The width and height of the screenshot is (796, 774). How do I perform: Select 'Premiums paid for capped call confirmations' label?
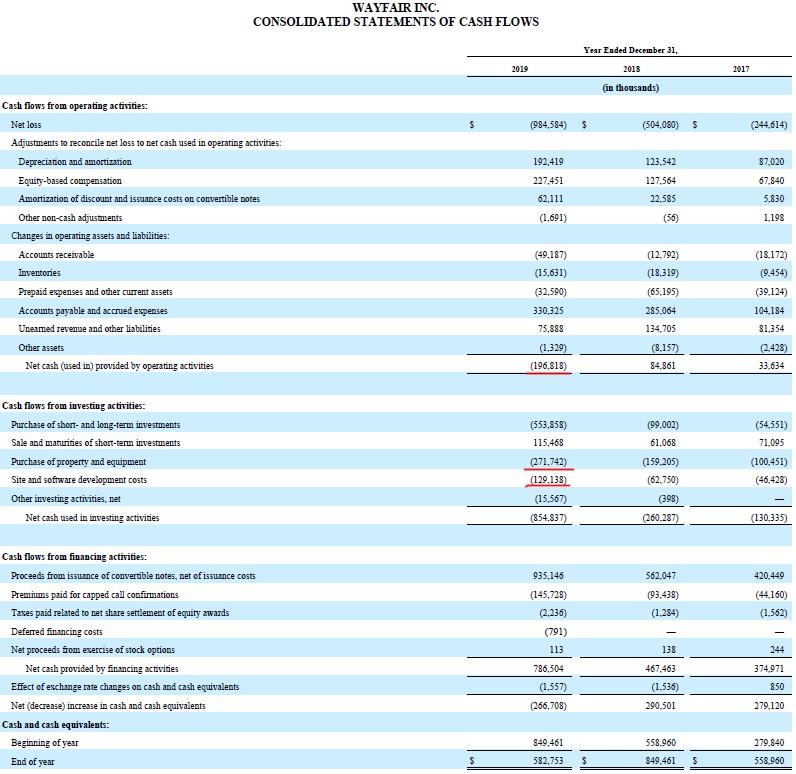click(x=96, y=594)
